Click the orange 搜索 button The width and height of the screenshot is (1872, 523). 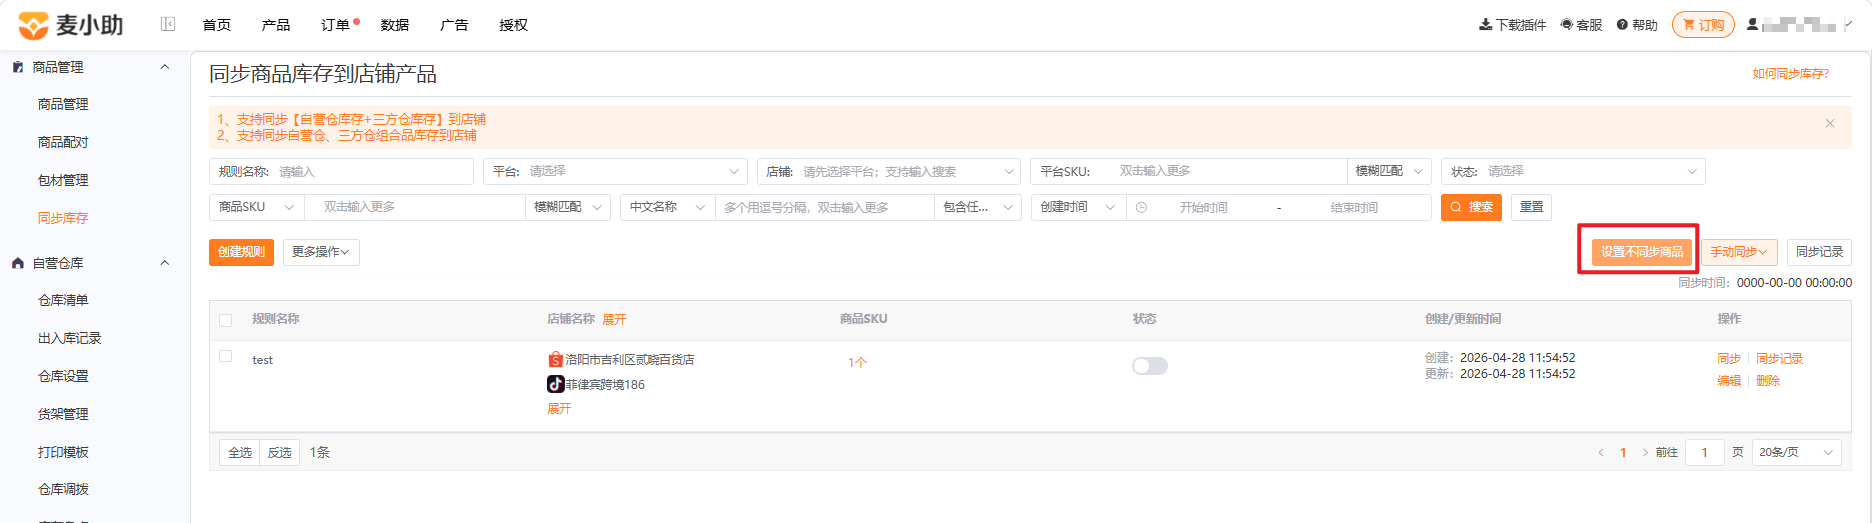coord(1471,207)
